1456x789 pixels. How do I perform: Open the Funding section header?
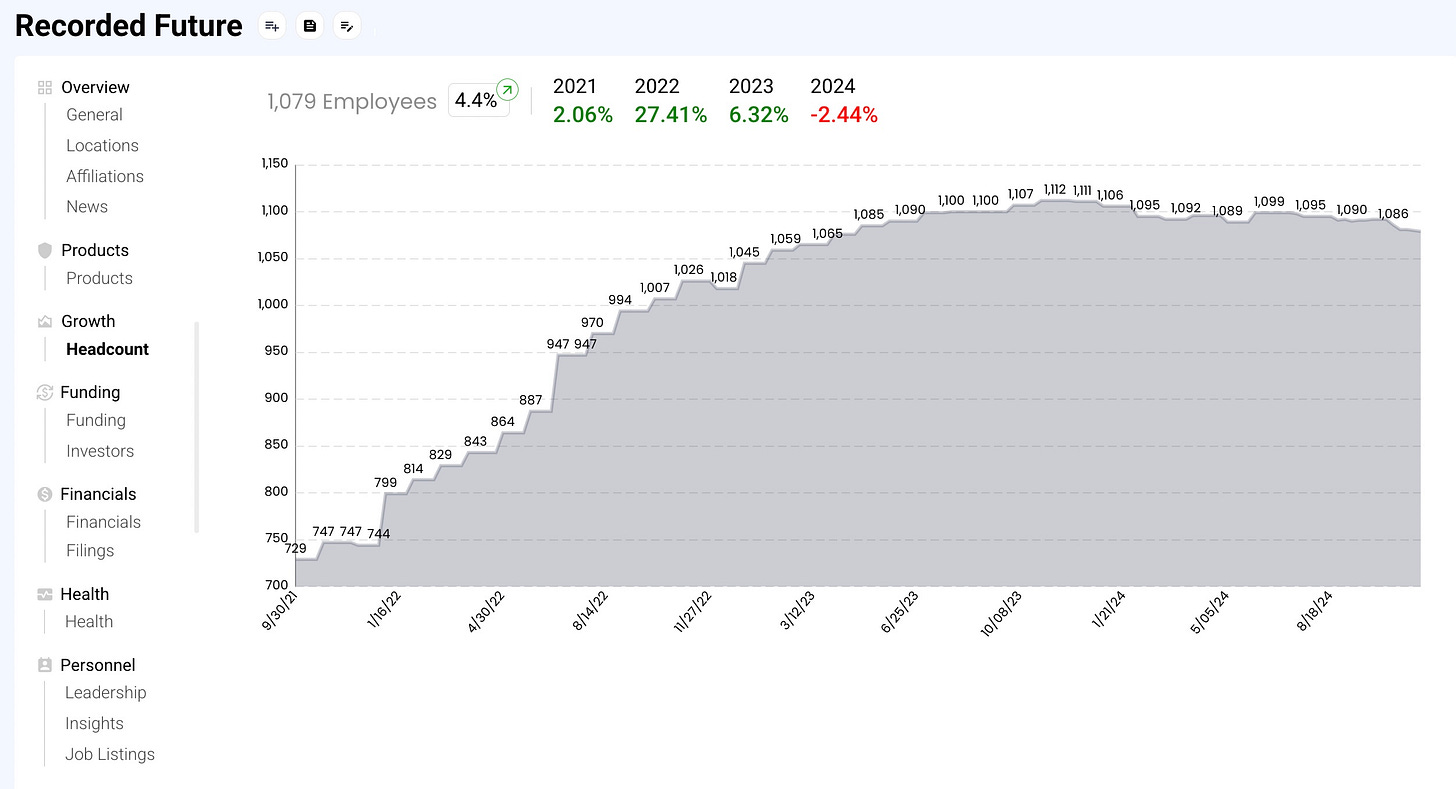click(90, 392)
